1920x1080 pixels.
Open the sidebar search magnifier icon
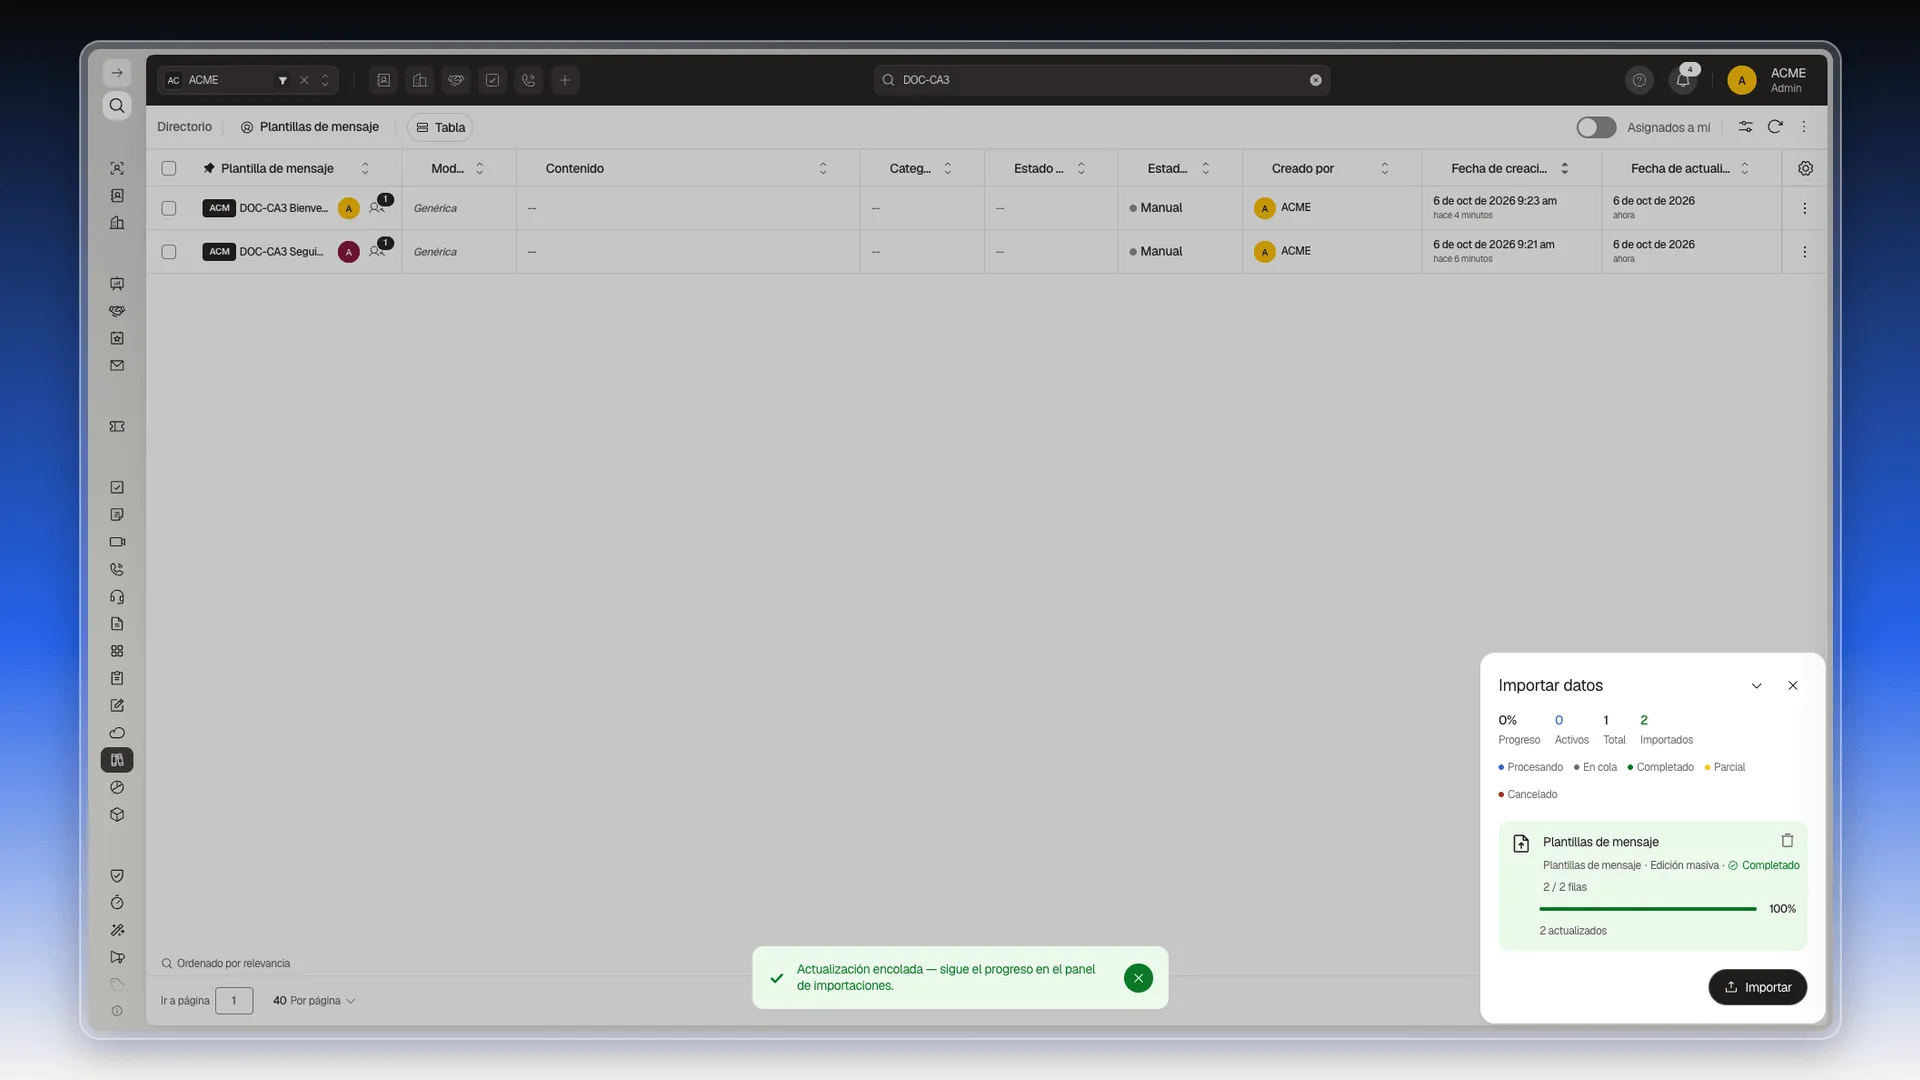pos(117,106)
